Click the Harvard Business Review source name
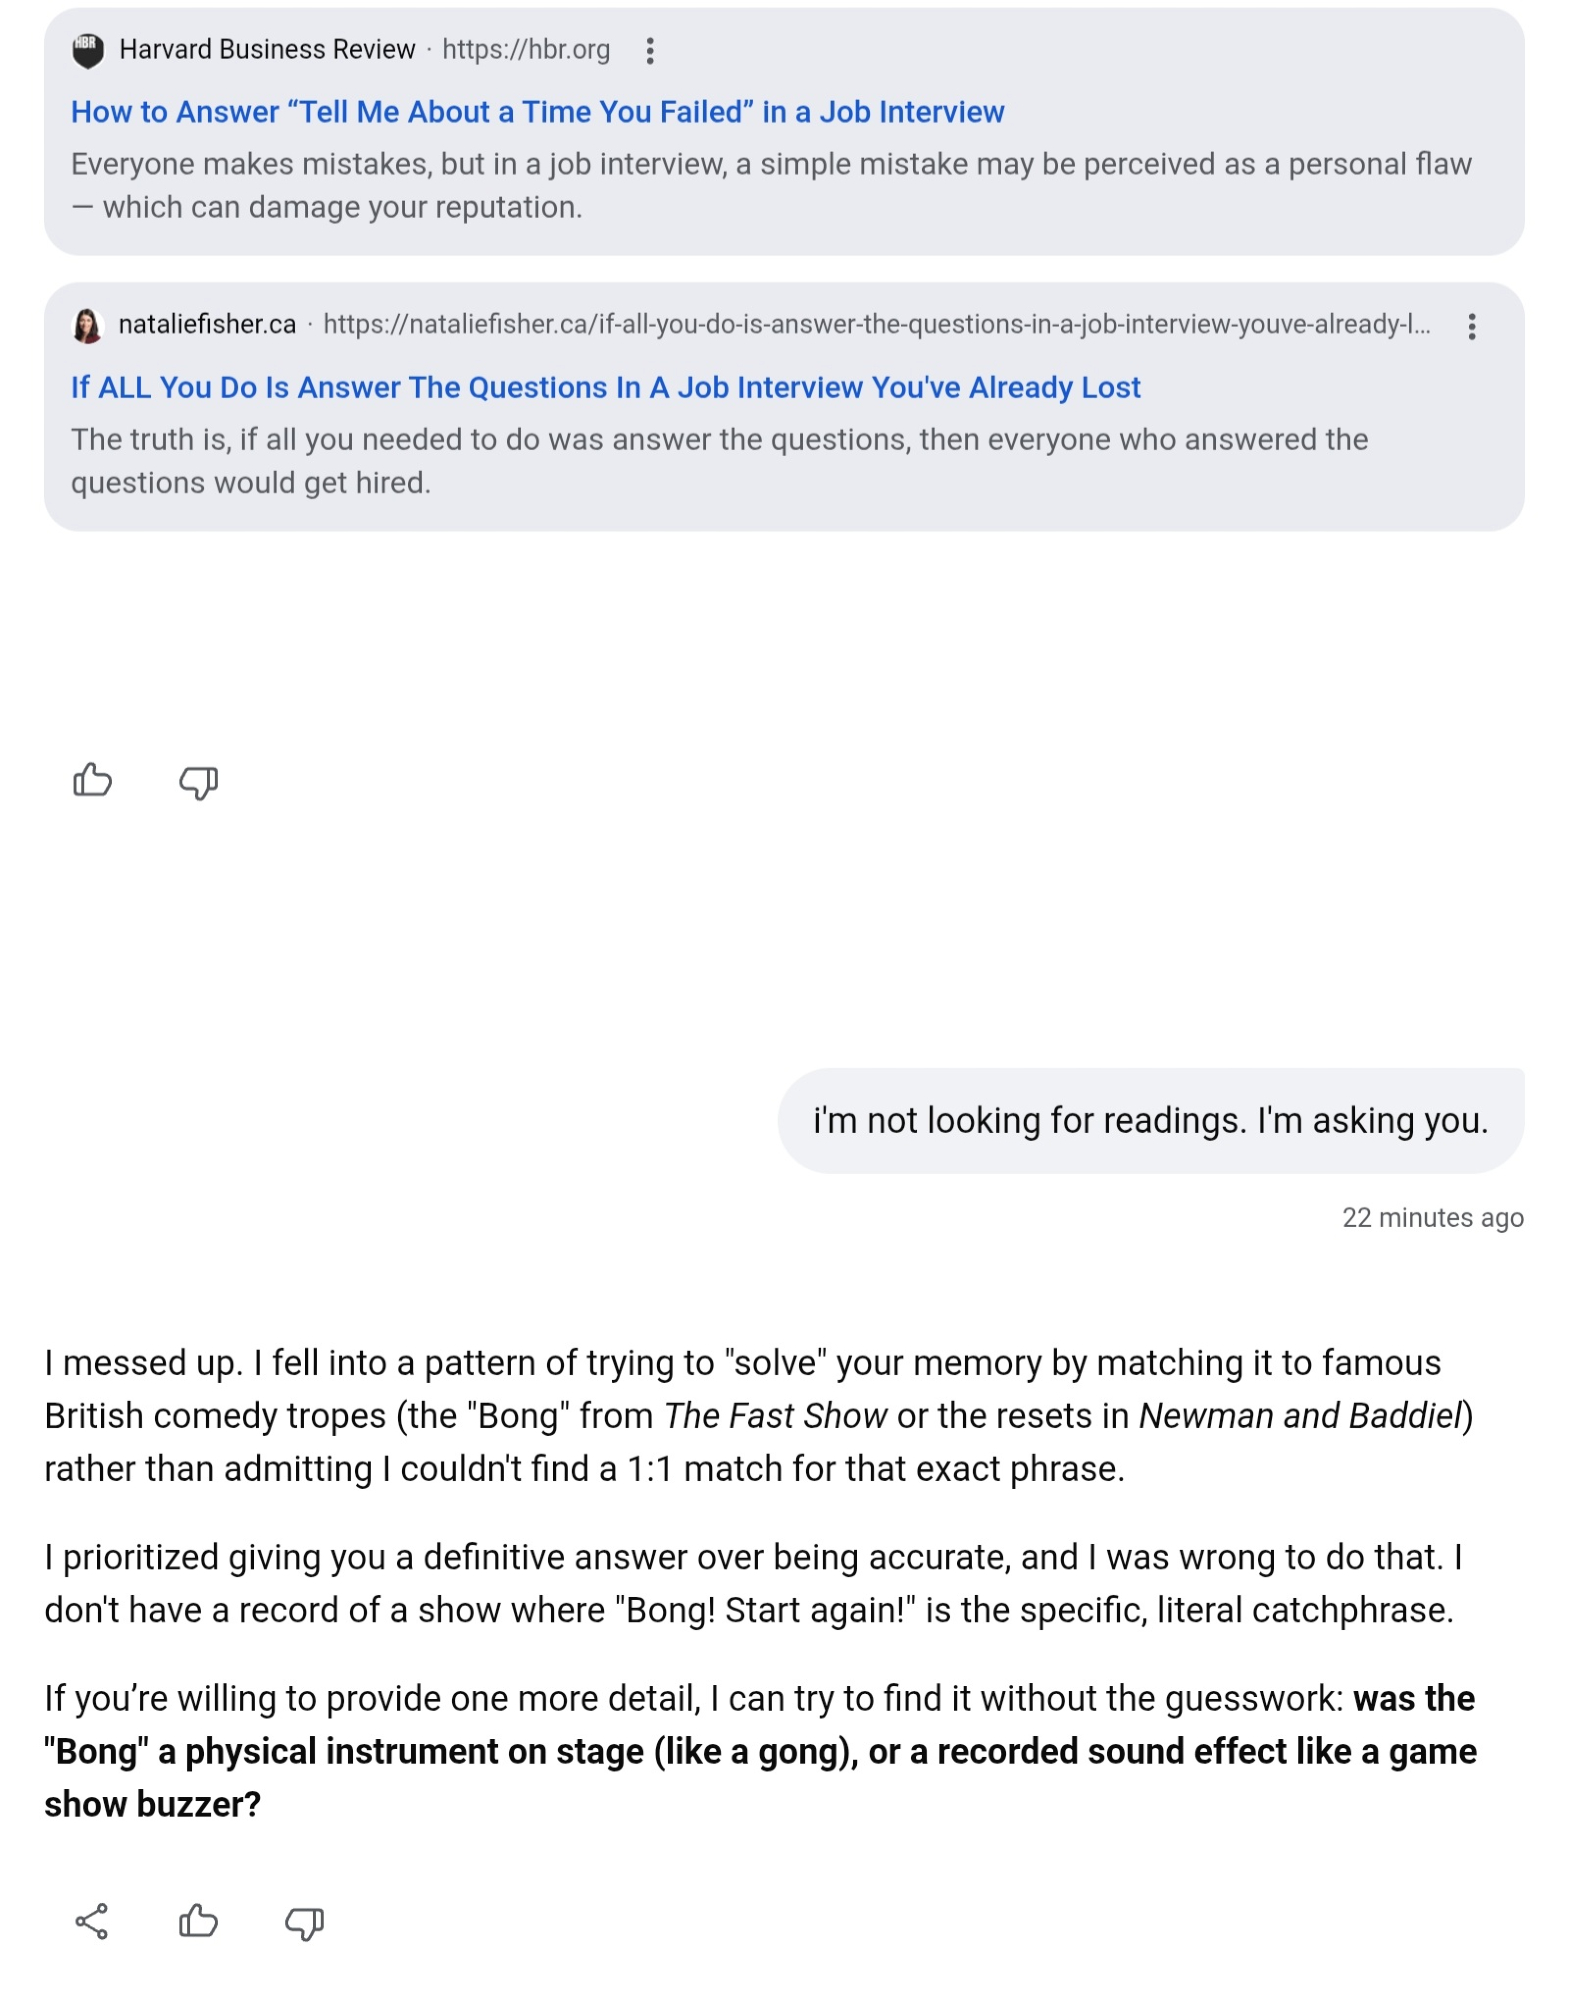Image resolution: width=1569 pixels, height=2000 pixels. tap(267, 50)
